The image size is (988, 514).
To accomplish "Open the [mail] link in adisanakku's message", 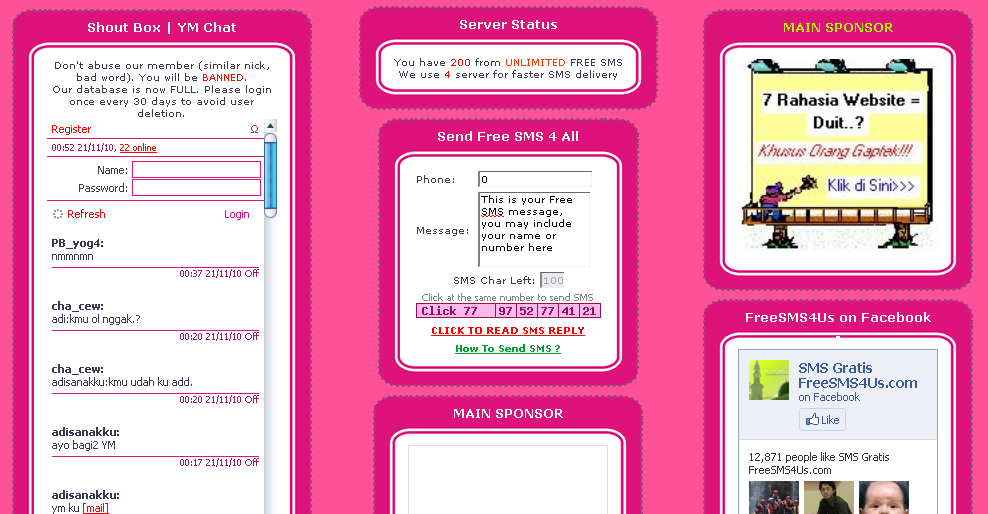I will (x=95, y=508).
